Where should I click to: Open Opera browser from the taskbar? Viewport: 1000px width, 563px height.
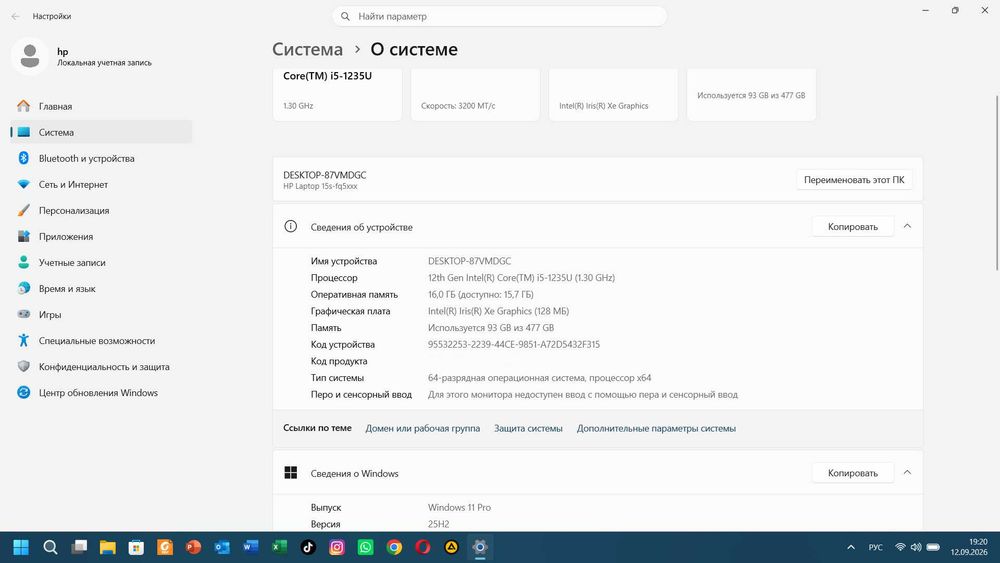point(423,547)
